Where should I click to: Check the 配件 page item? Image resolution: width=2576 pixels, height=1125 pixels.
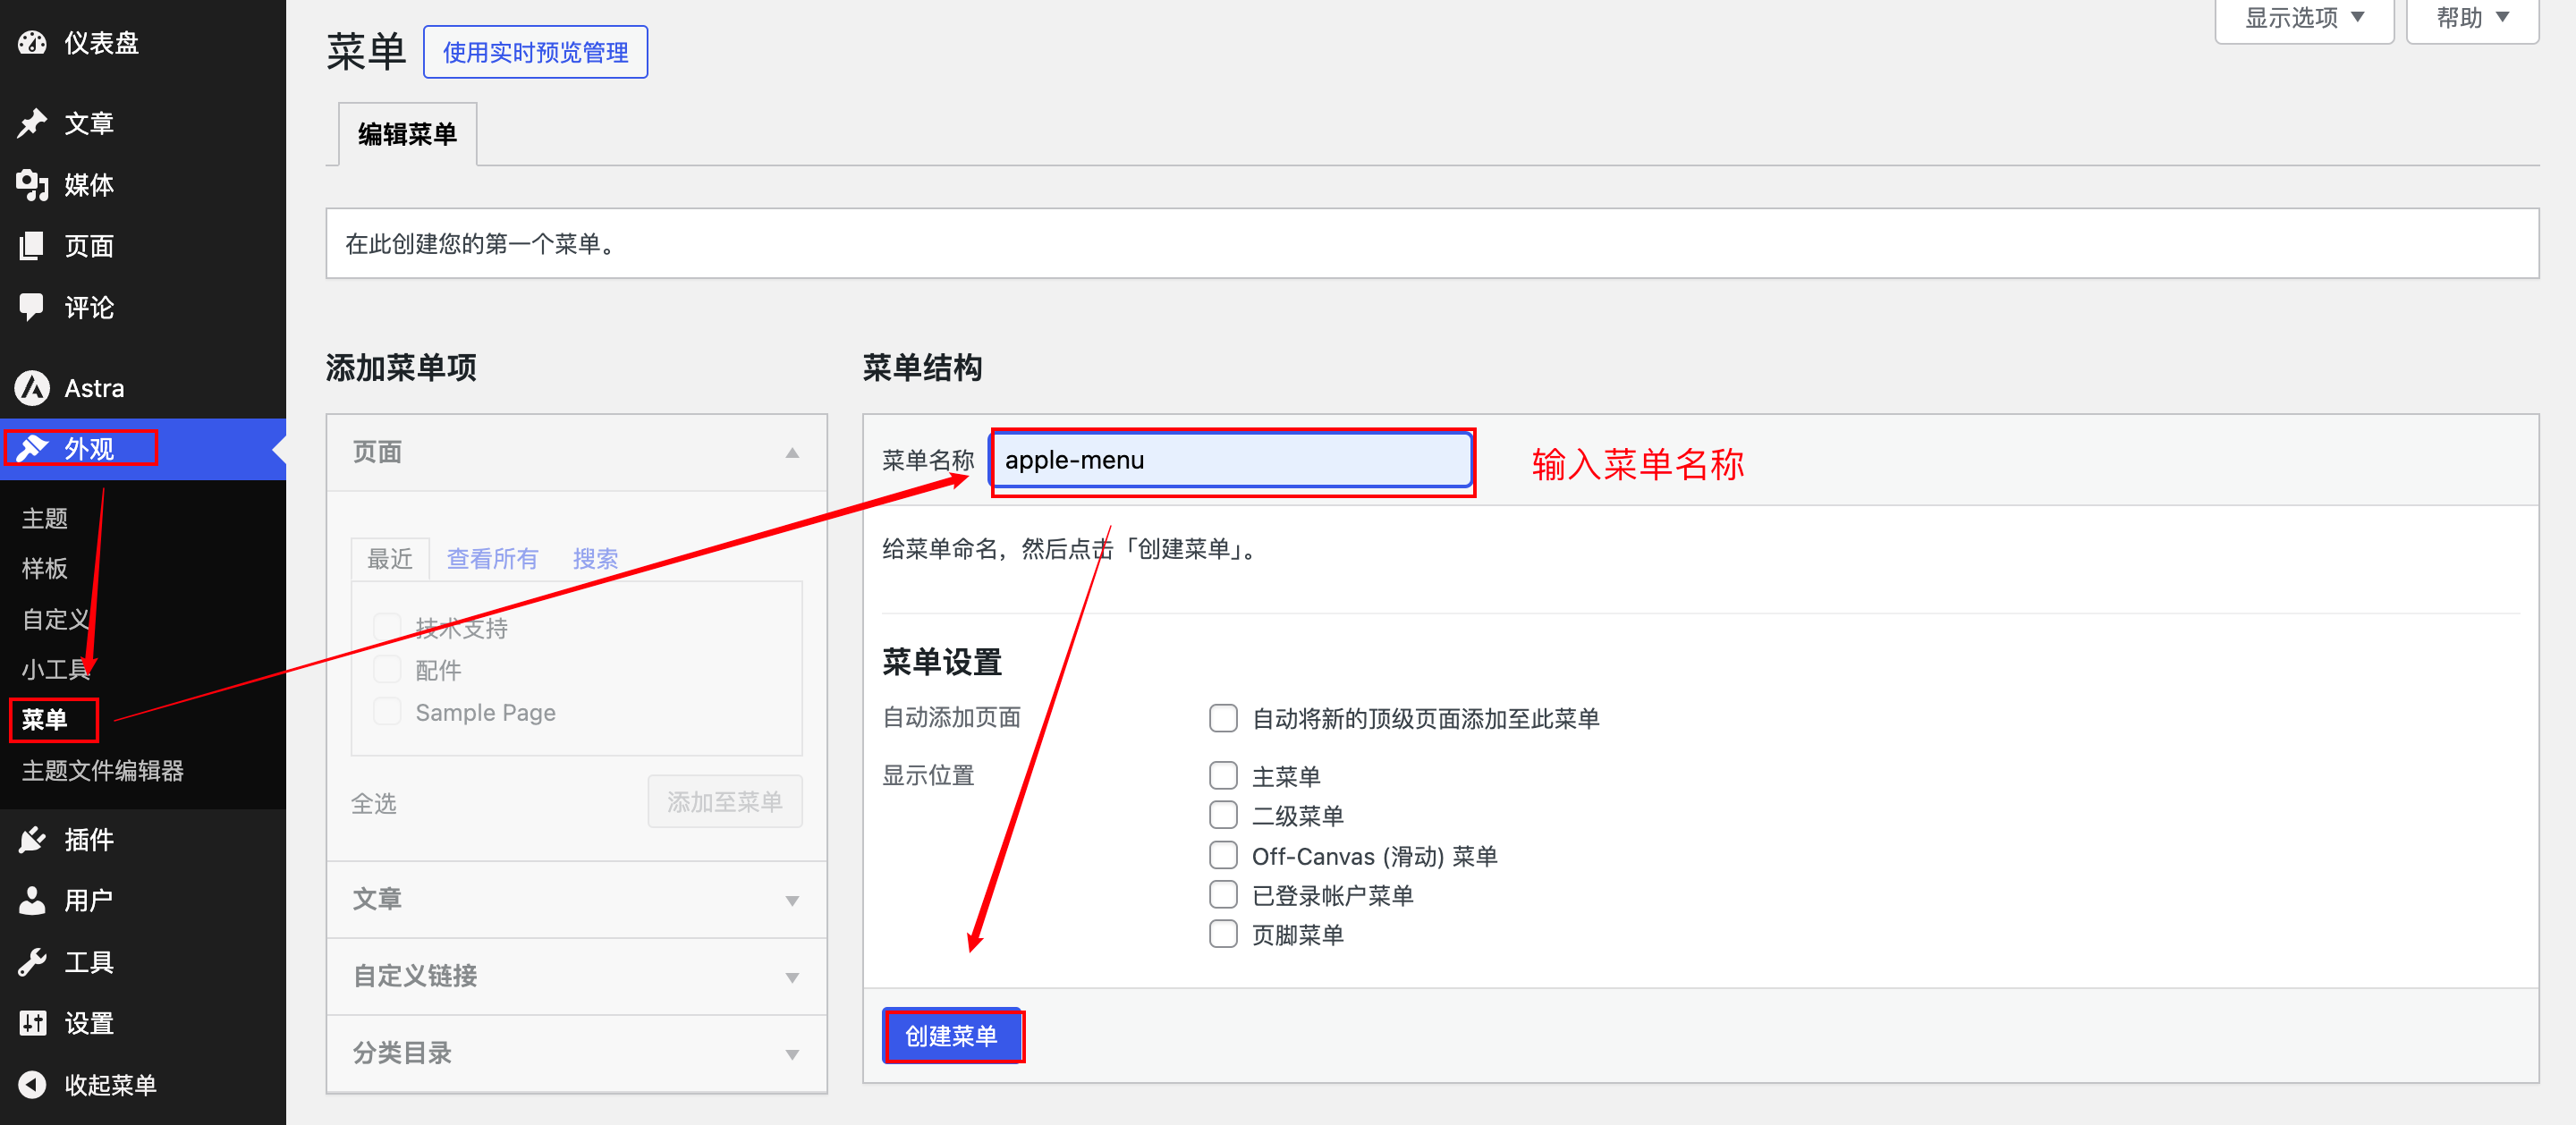pos(387,669)
